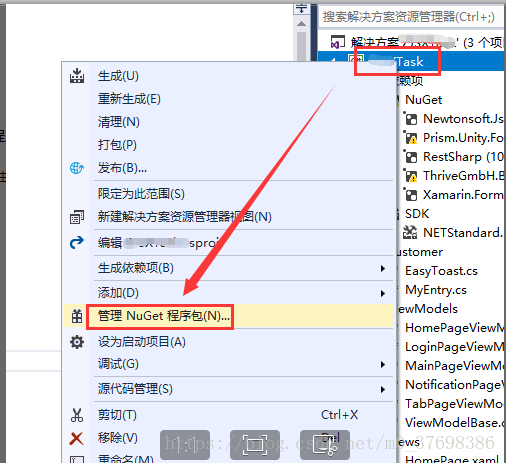Expand the 添加(D) submenu arrow
The height and width of the screenshot is (463, 506).
[x=383, y=293]
